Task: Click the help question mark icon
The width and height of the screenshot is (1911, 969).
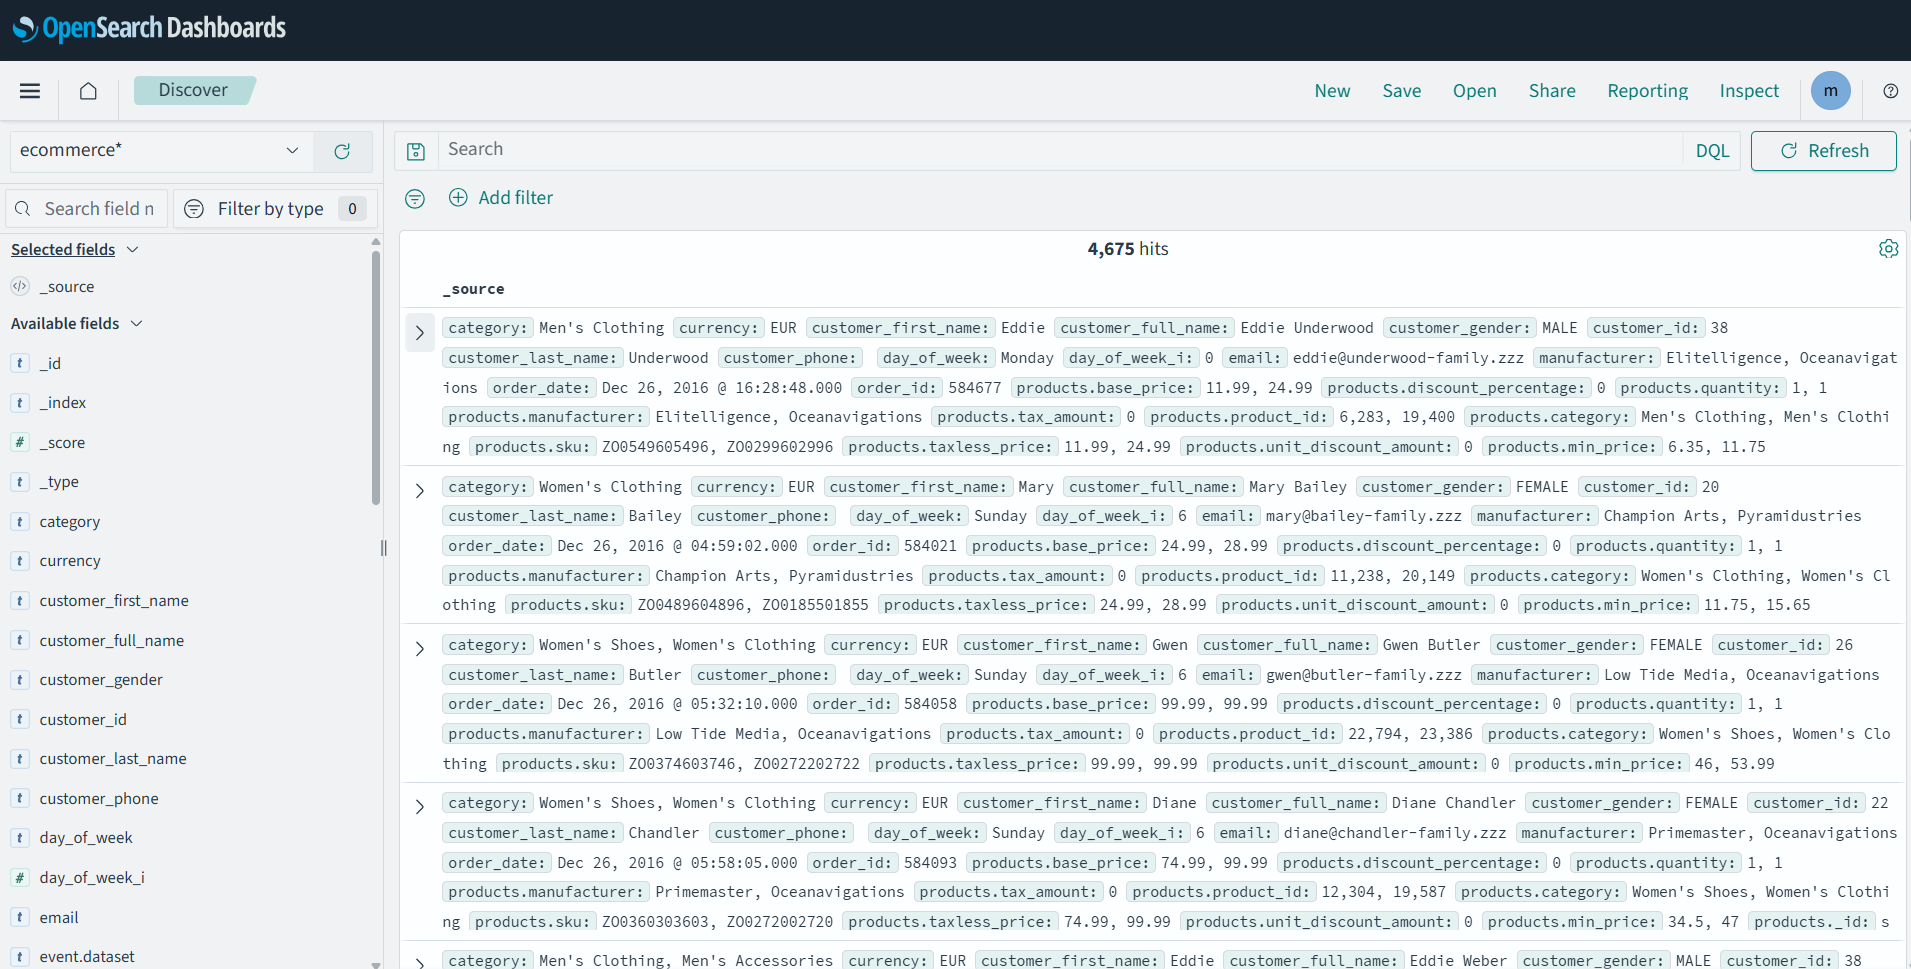Action: (1890, 91)
